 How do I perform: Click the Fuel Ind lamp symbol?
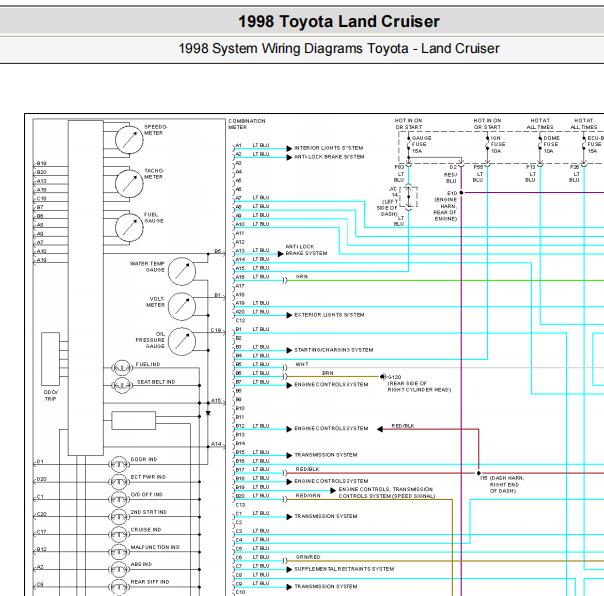pos(122,368)
